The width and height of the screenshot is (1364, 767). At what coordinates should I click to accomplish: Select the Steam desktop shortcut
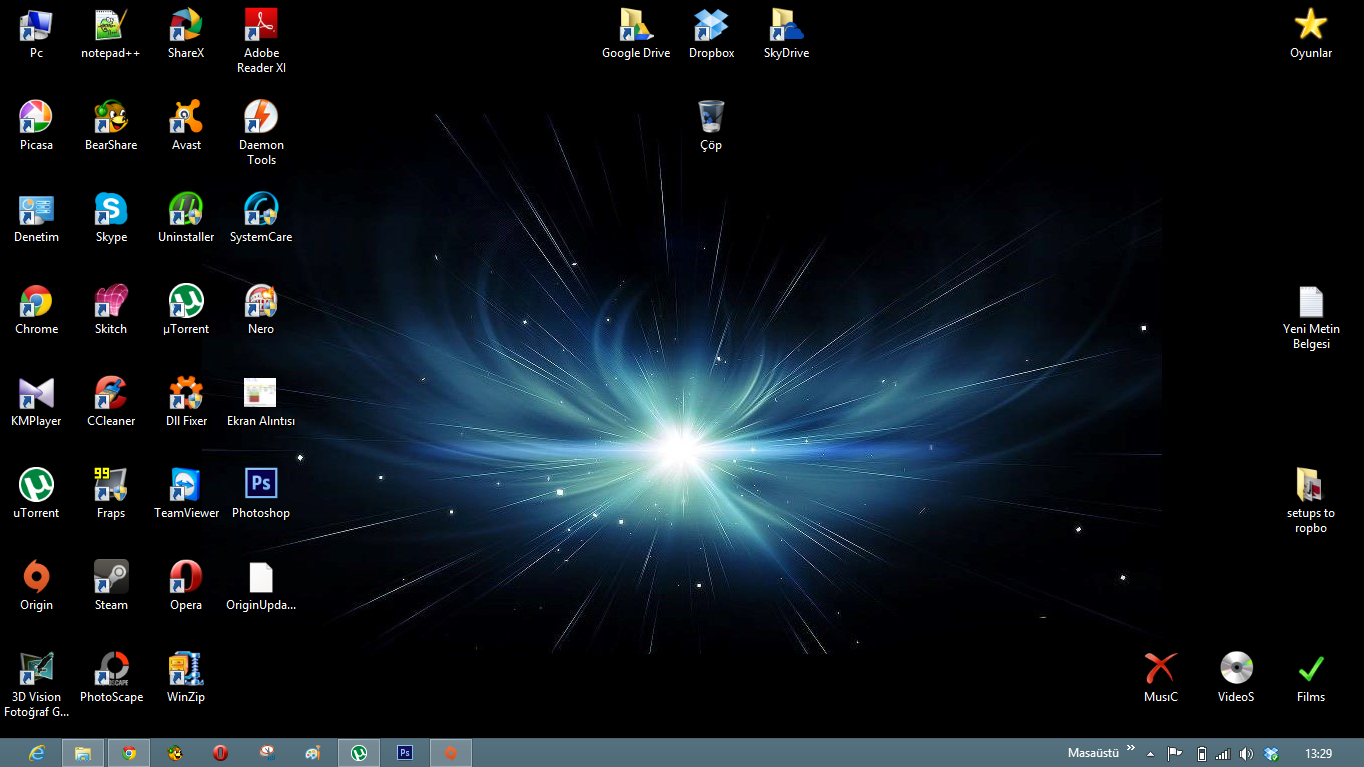111,585
